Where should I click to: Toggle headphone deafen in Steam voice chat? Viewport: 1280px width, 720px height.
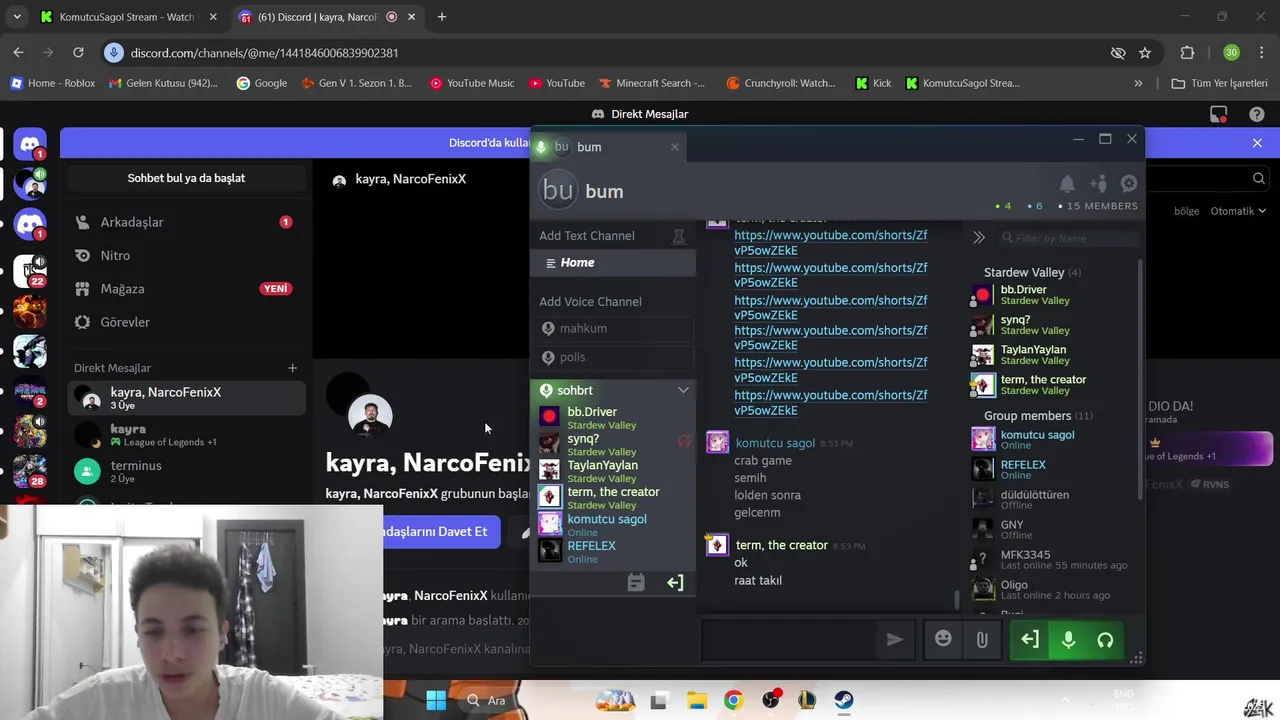1105,640
